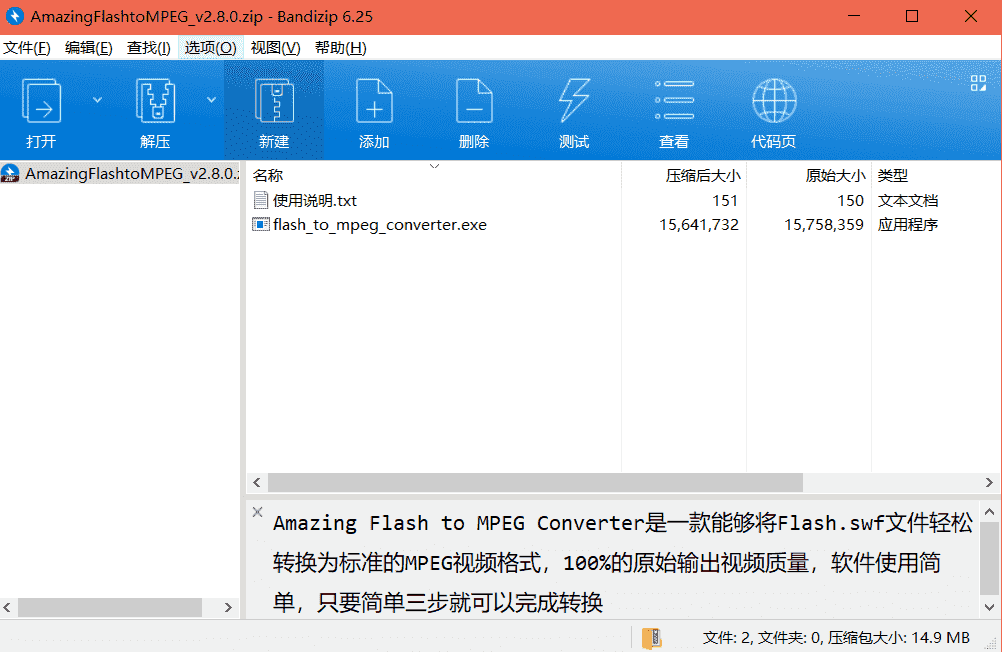
Task: Click the Bandizip logo in title bar
Action: pyautogui.click(x=14, y=16)
